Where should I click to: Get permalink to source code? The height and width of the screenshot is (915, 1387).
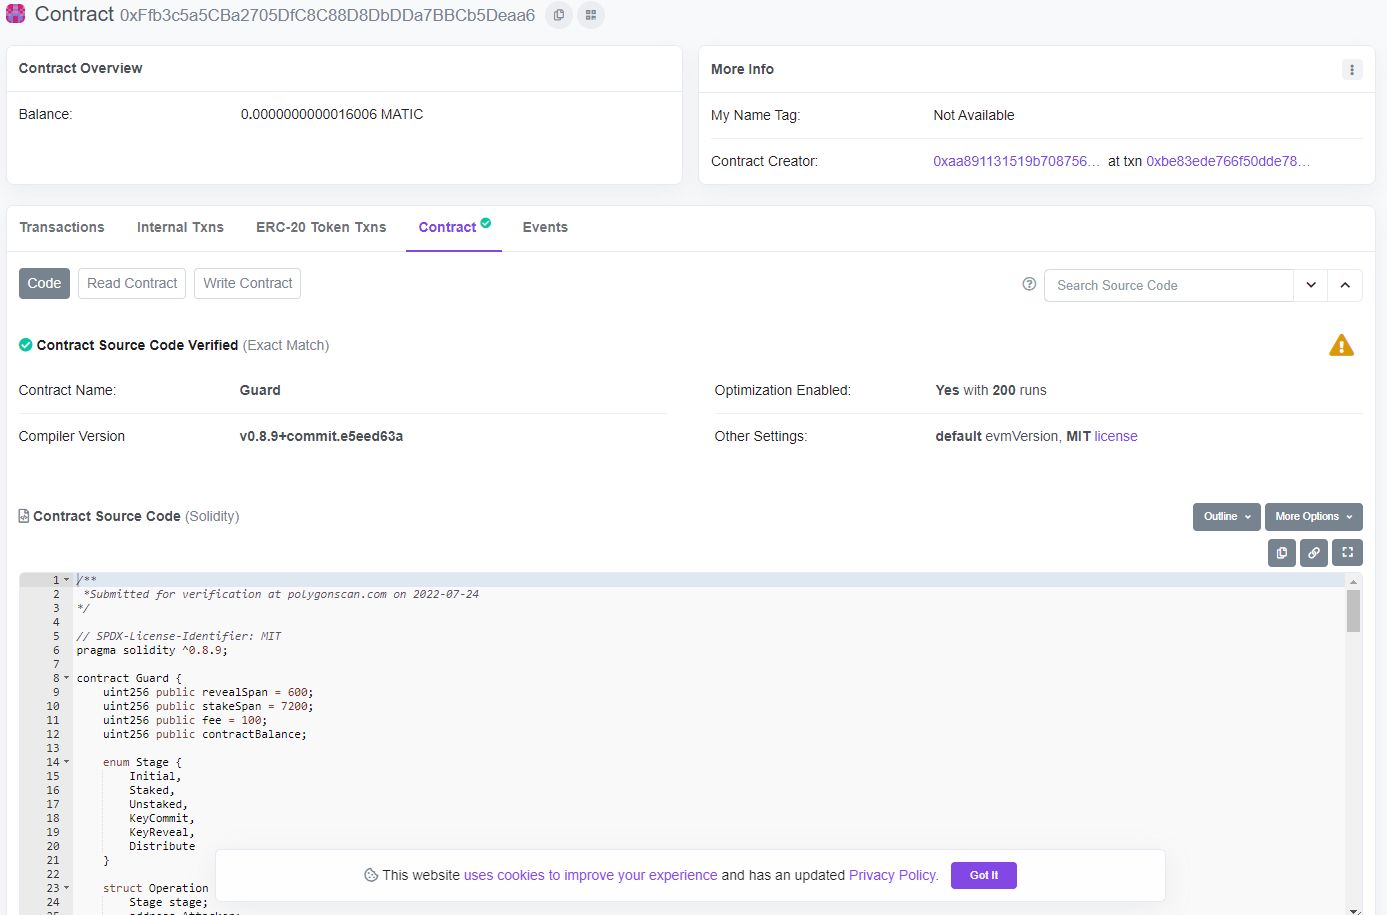pyautogui.click(x=1314, y=552)
